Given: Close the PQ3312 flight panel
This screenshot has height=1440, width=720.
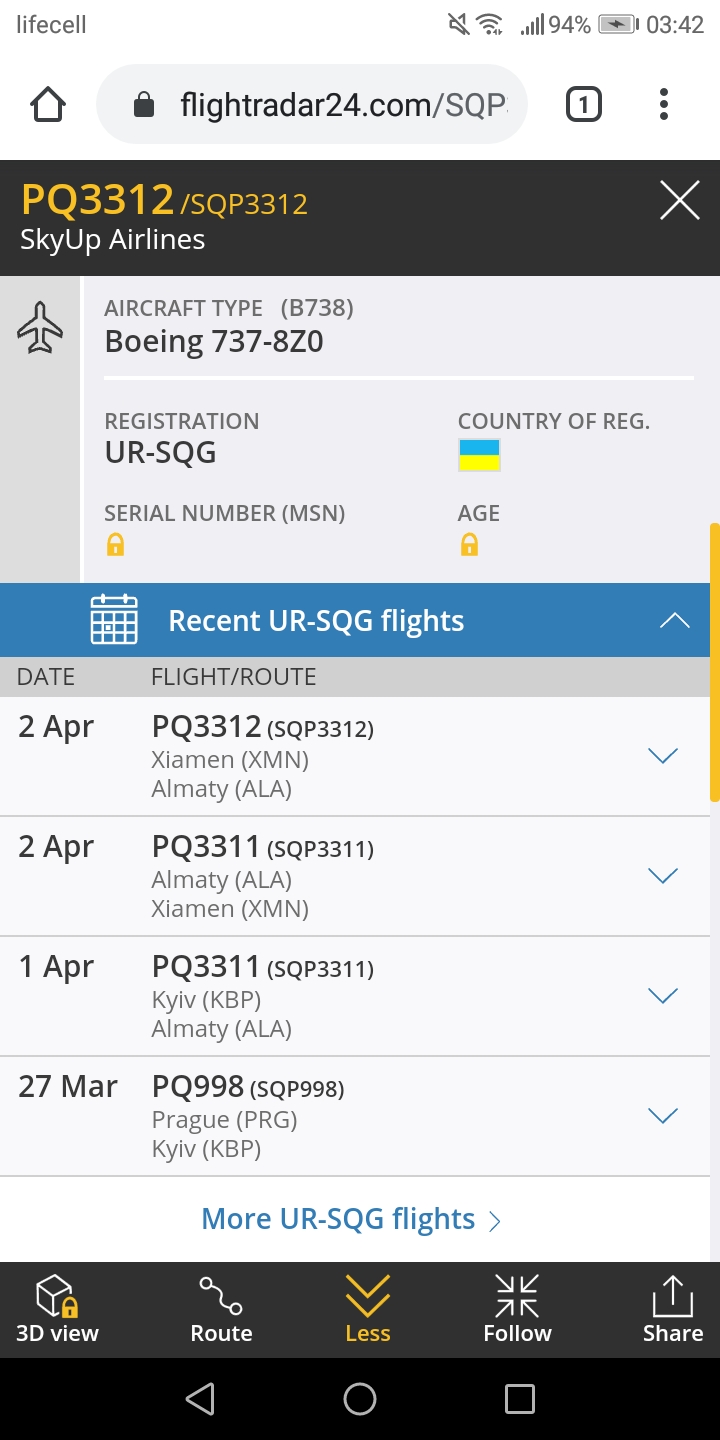Looking at the screenshot, I should 680,202.
